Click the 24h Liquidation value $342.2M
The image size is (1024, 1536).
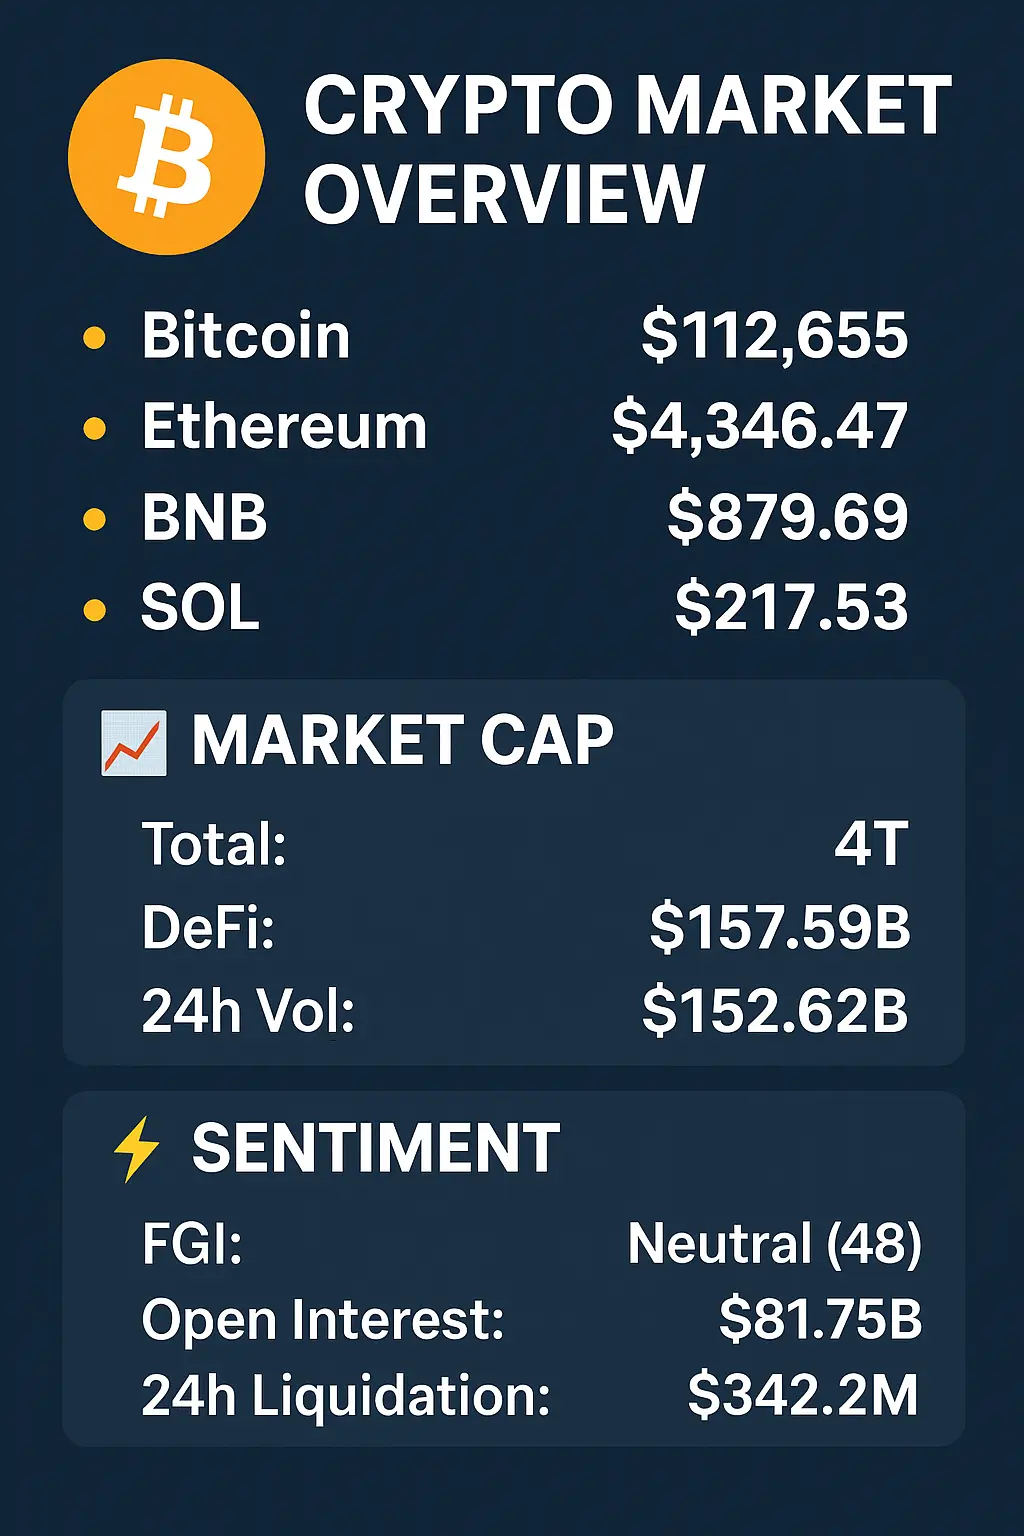[803, 1395]
